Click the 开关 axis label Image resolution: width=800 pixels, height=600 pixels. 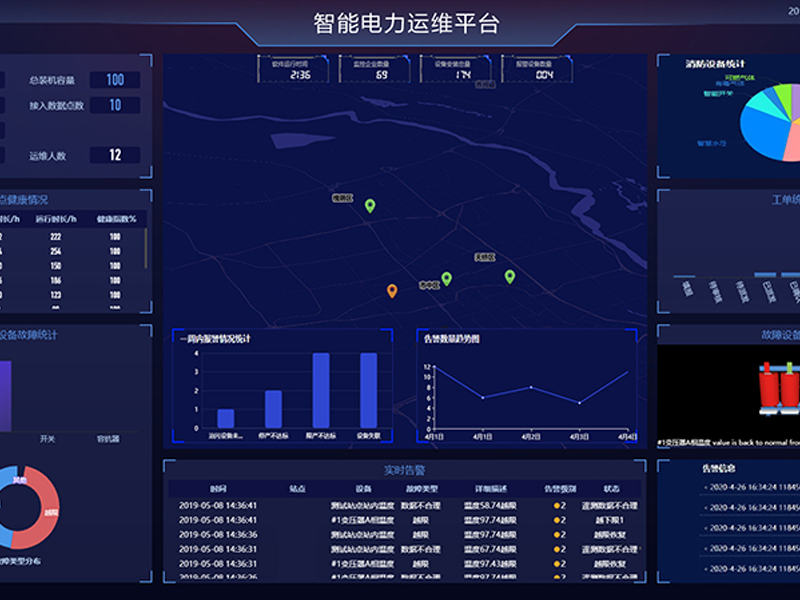click(x=47, y=439)
